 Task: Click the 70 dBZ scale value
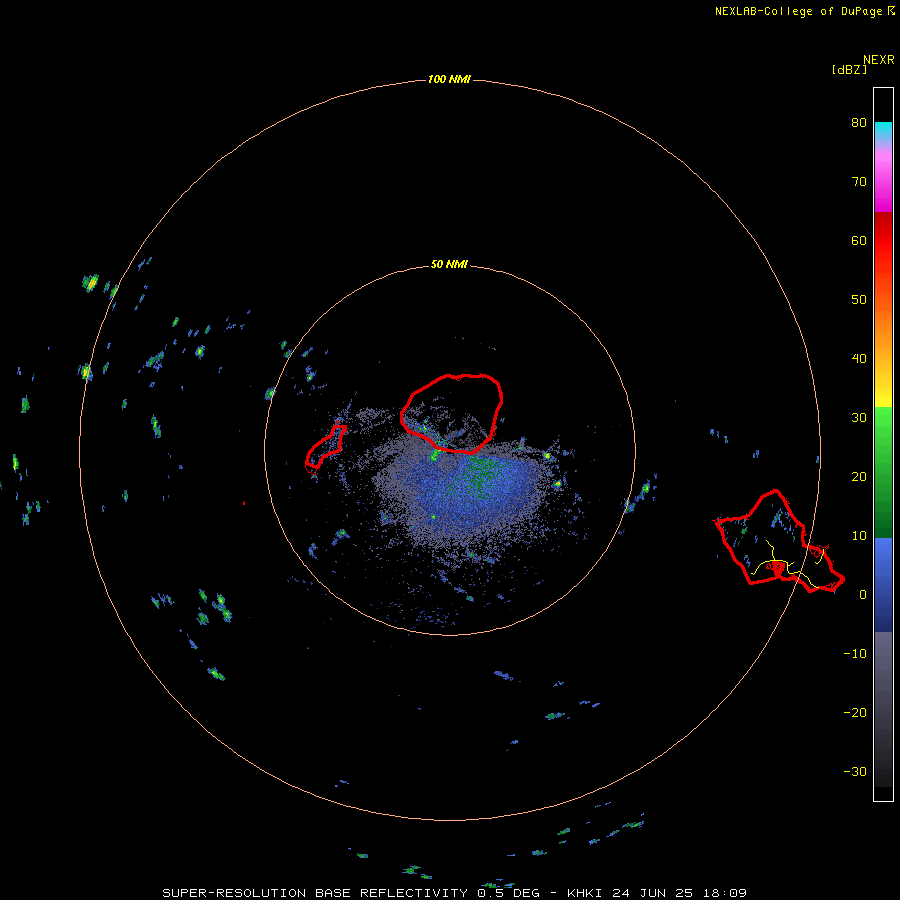[859, 181]
